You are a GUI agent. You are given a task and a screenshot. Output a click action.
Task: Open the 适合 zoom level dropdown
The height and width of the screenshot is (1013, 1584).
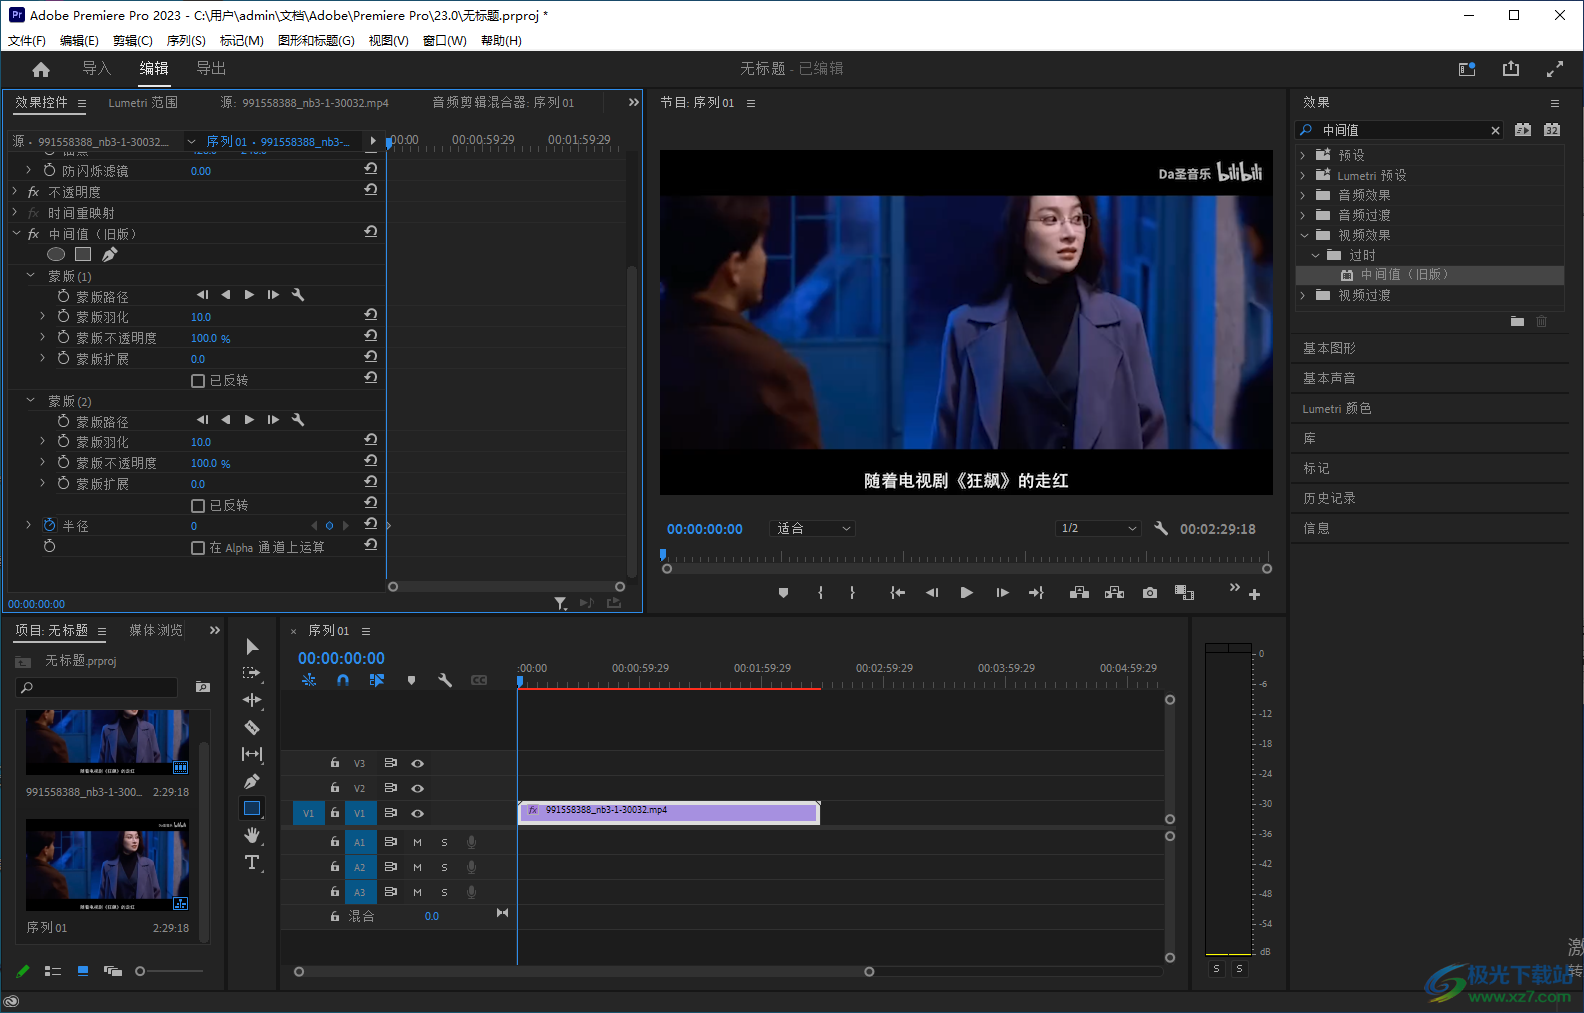point(813,528)
